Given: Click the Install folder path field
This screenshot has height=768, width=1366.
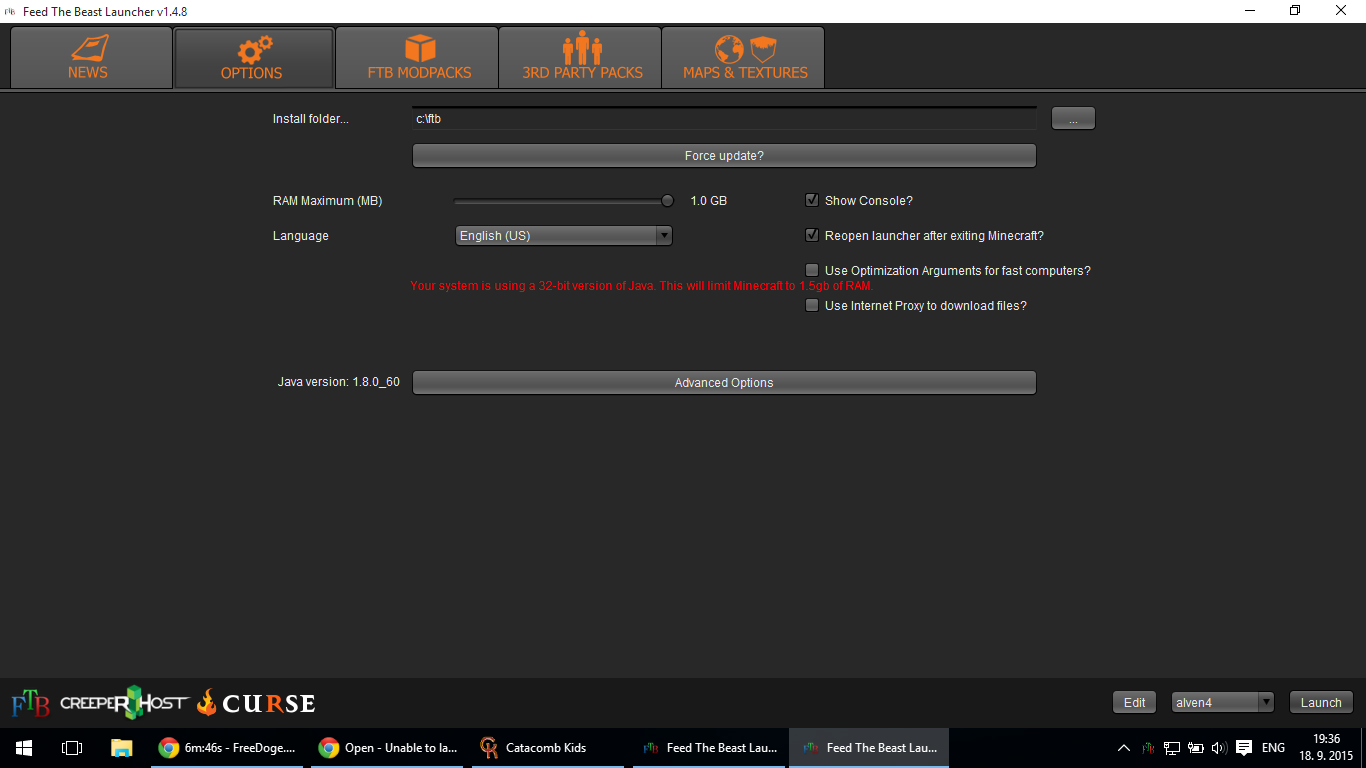Looking at the screenshot, I should click(724, 119).
